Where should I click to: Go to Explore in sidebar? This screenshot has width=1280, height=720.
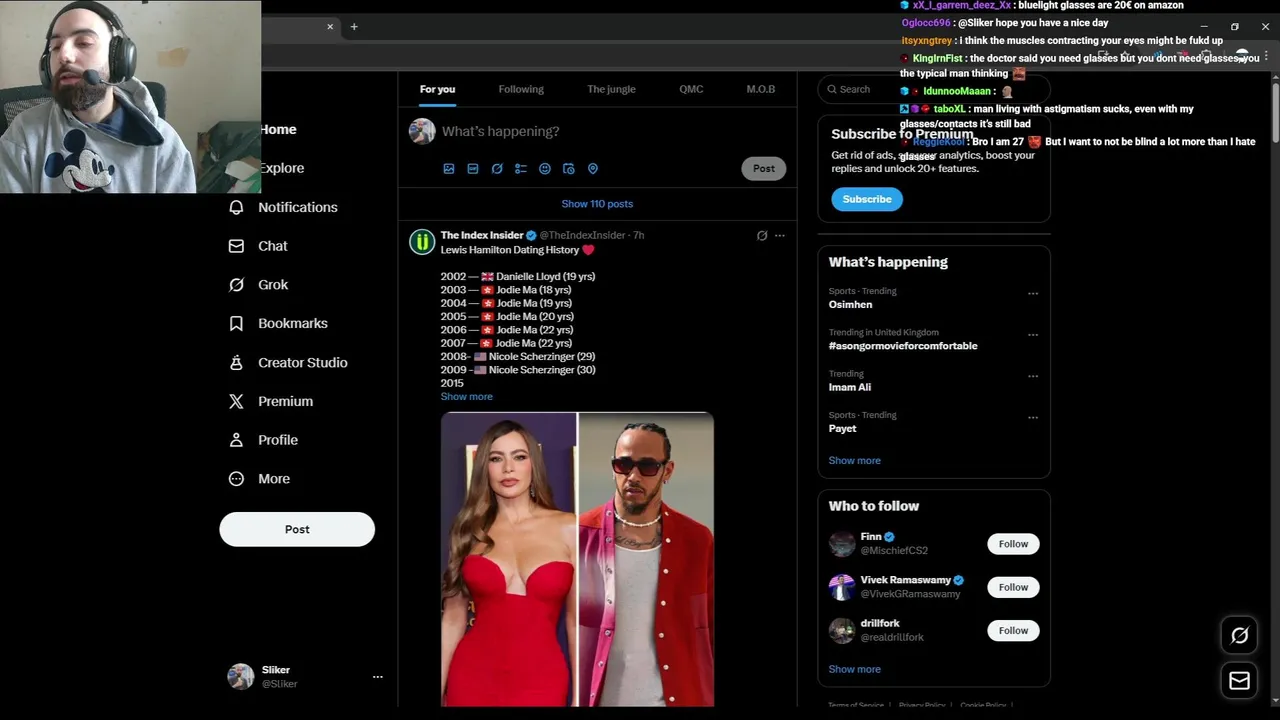click(x=282, y=168)
